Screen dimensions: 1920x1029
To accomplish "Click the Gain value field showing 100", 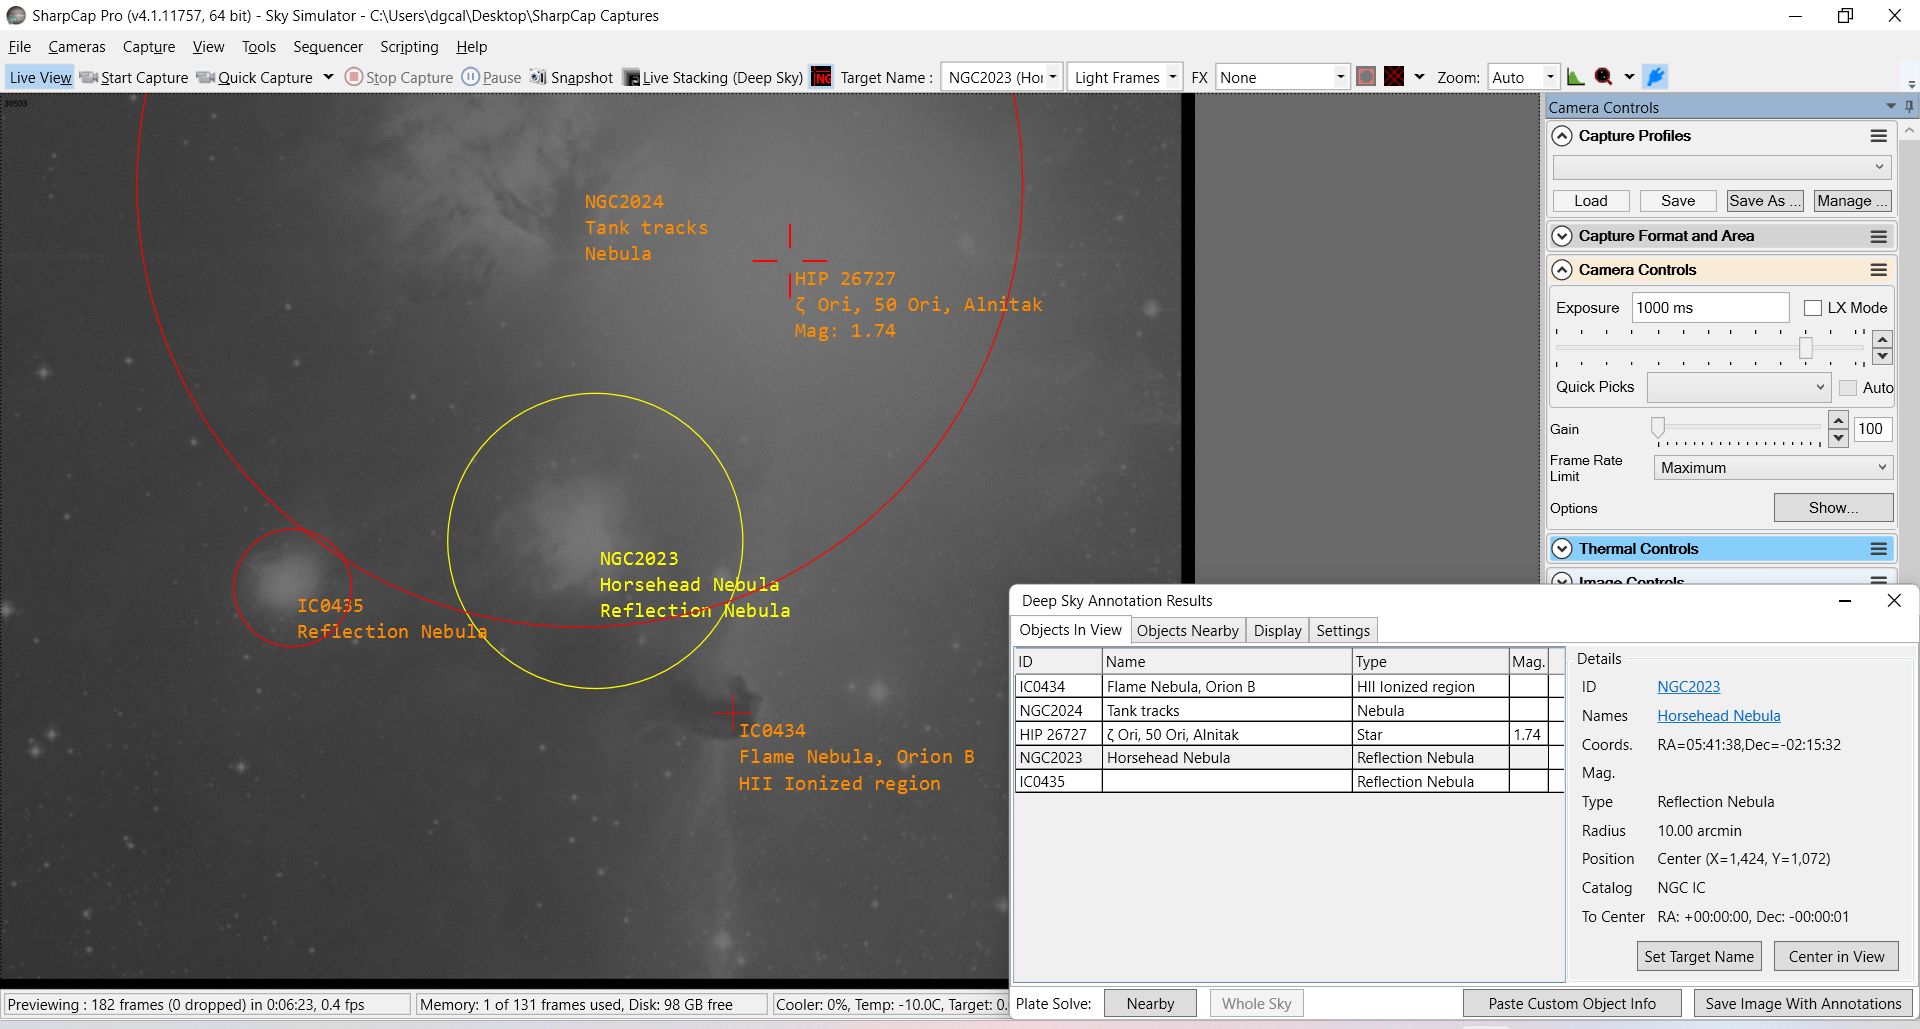I will [x=1872, y=429].
